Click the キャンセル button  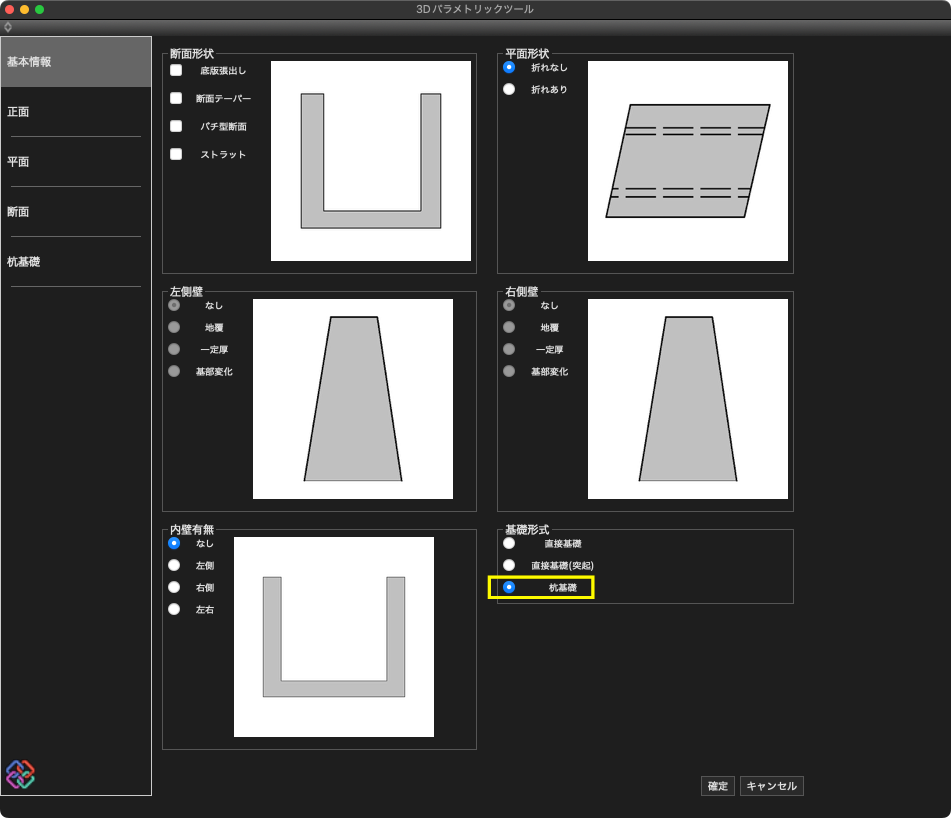coord(771,786)
